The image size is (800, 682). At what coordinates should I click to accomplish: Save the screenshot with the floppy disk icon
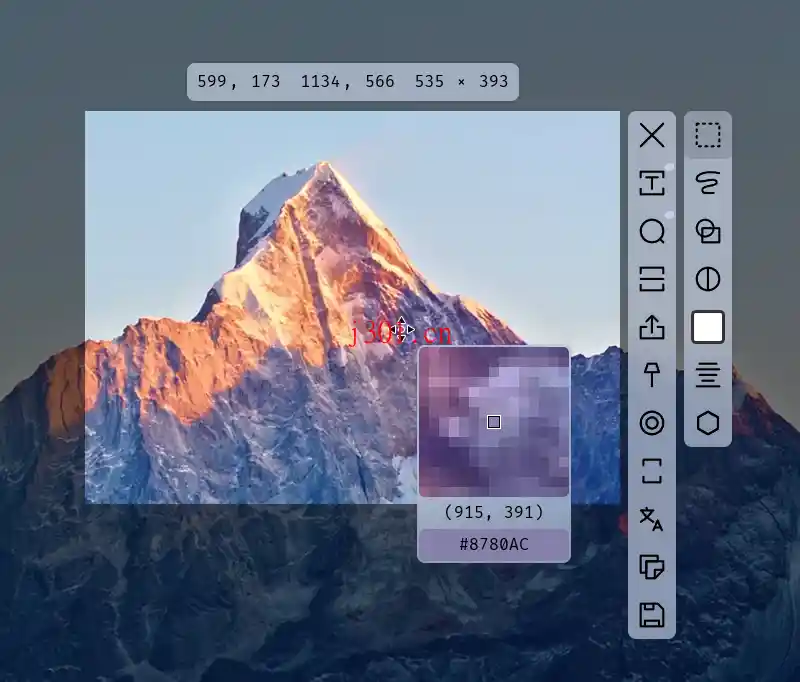(x=652, y=615)
